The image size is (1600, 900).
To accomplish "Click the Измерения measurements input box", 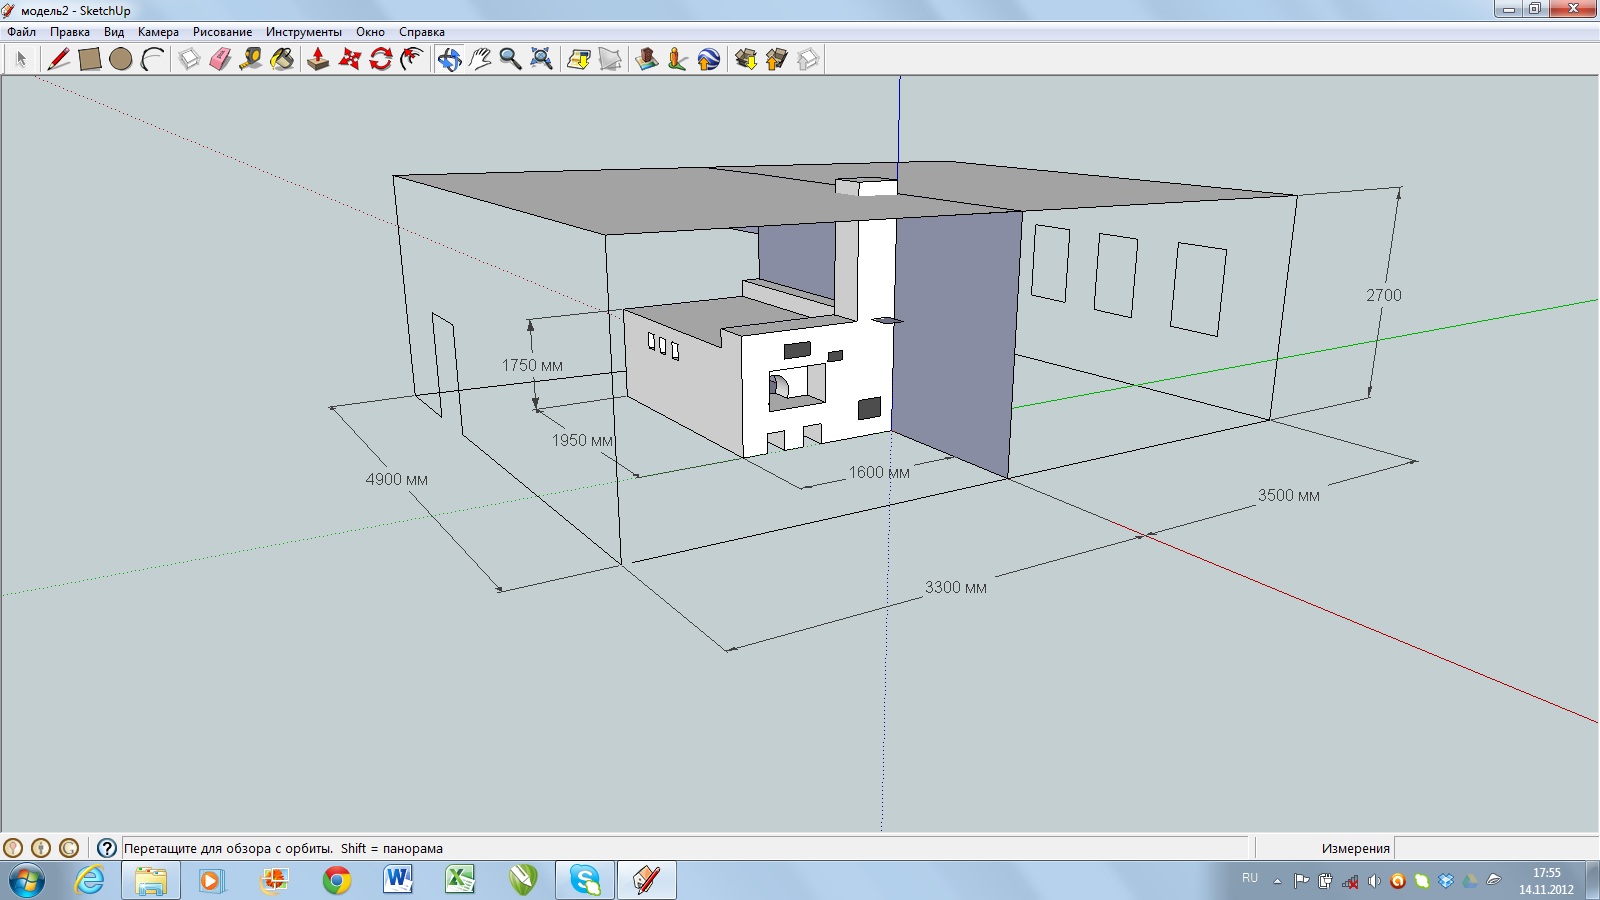I will [x=1494, y=848].
